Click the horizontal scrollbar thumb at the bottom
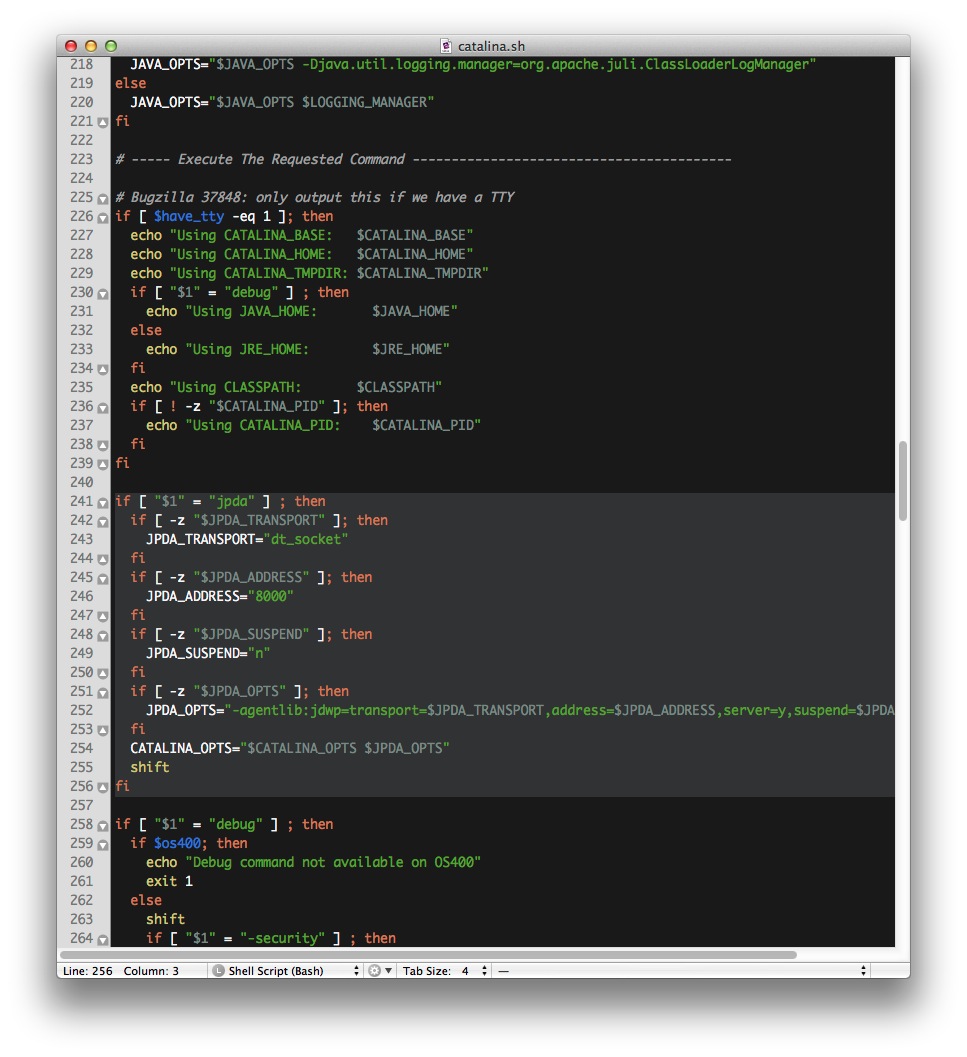967x1057 pixels. pos(428,955)
